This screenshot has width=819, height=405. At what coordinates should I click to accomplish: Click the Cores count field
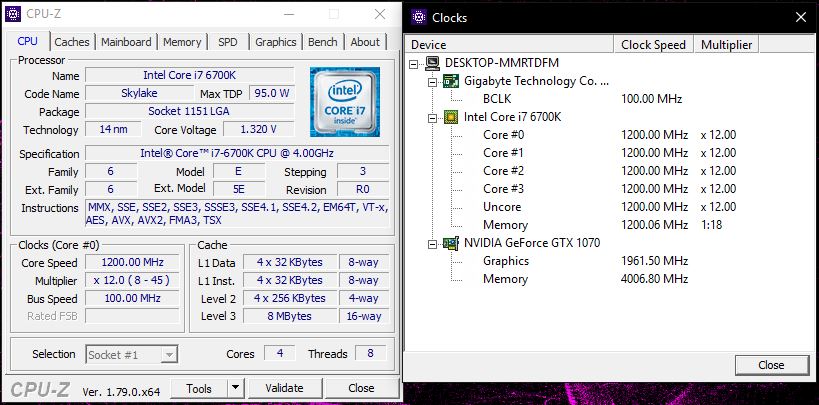click(279, 354)
